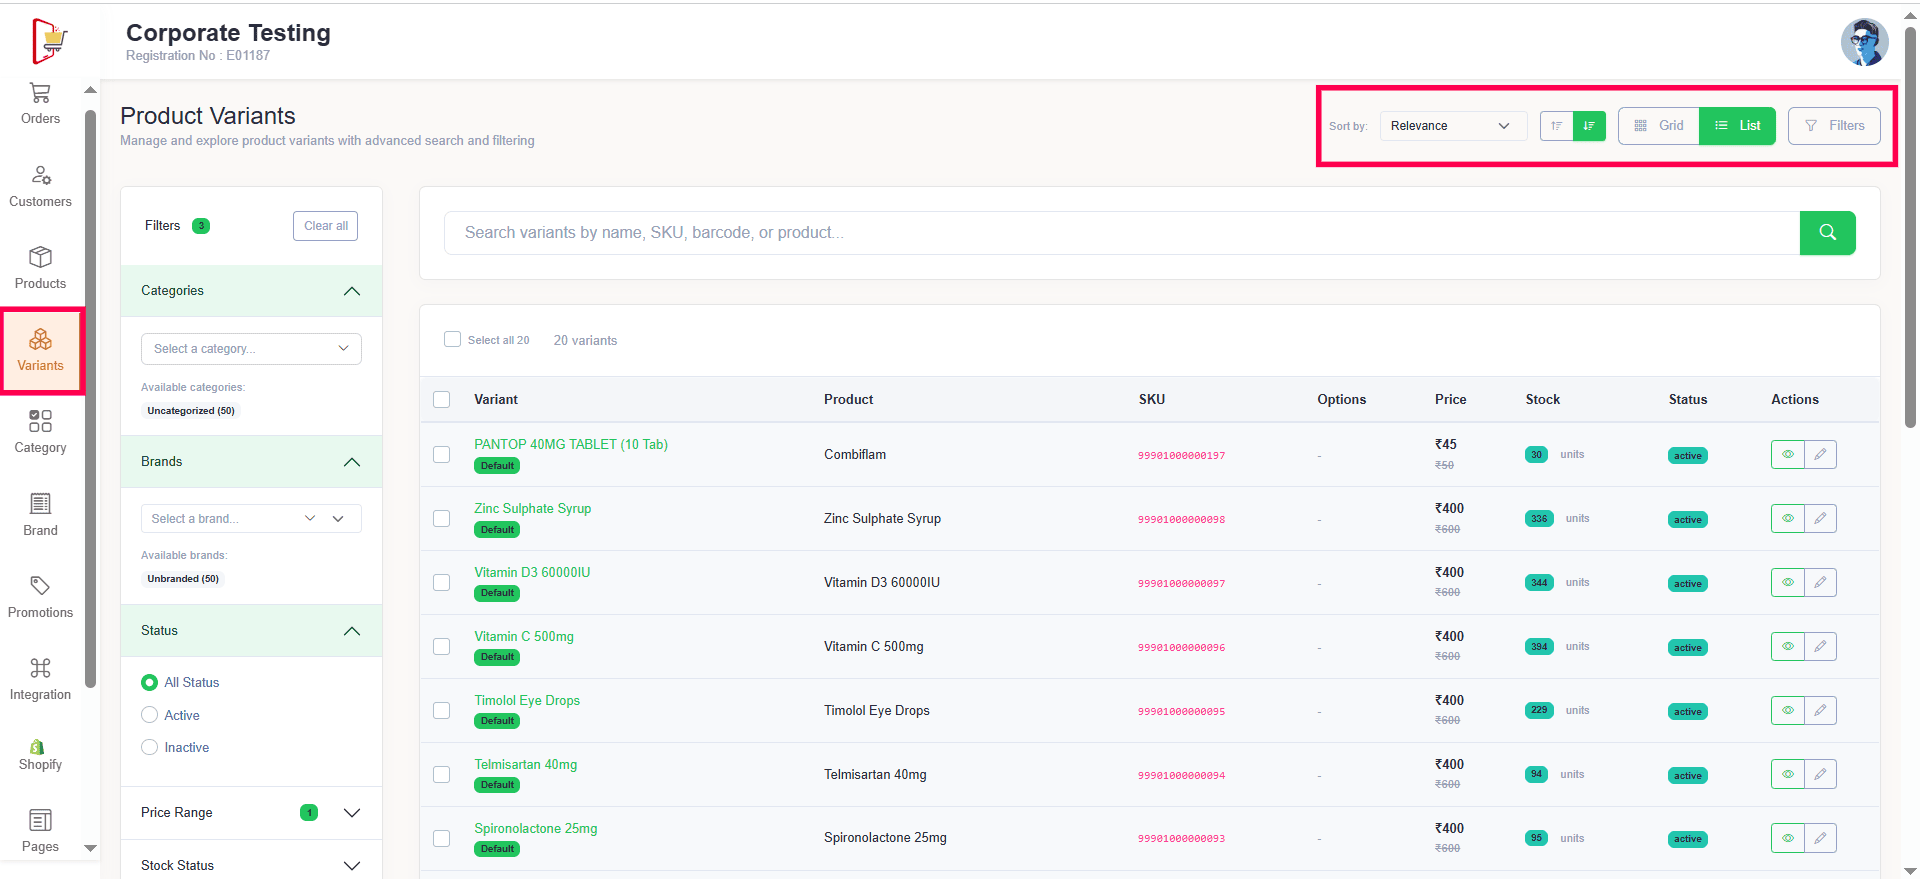Click the green search magnifier button

pos(1827,233)
